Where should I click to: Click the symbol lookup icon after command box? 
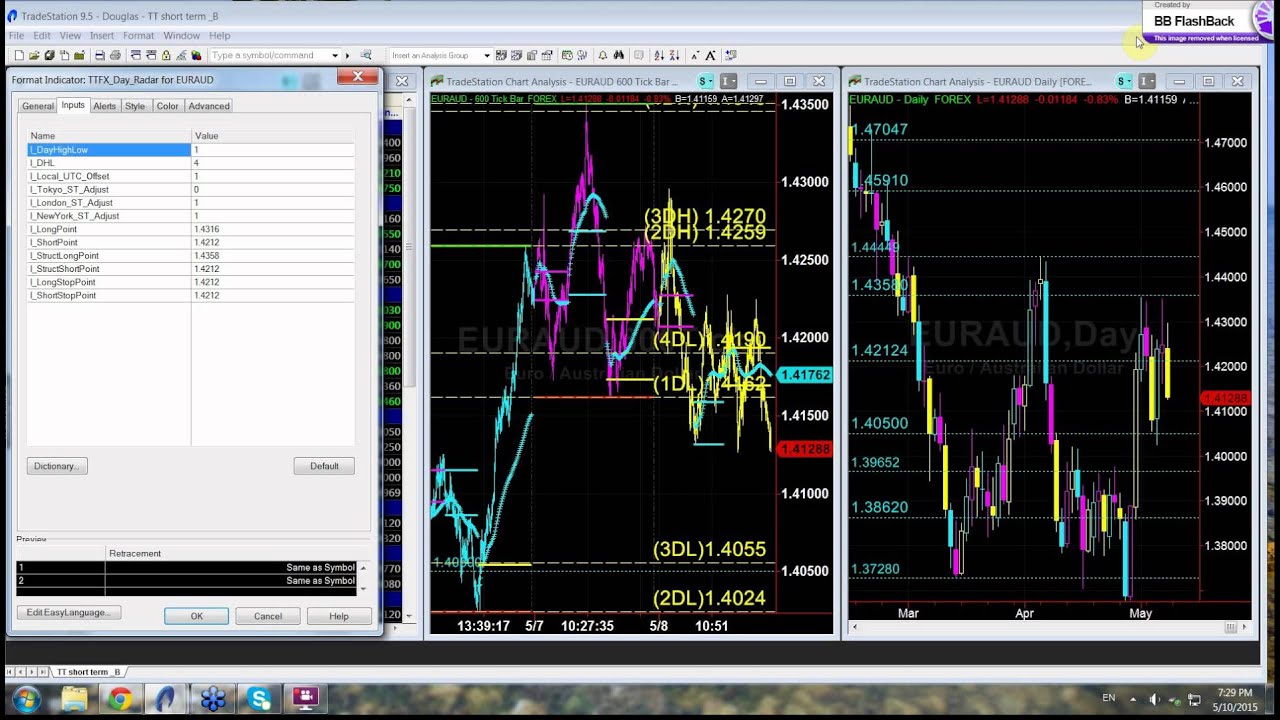[x=366, y=55]
